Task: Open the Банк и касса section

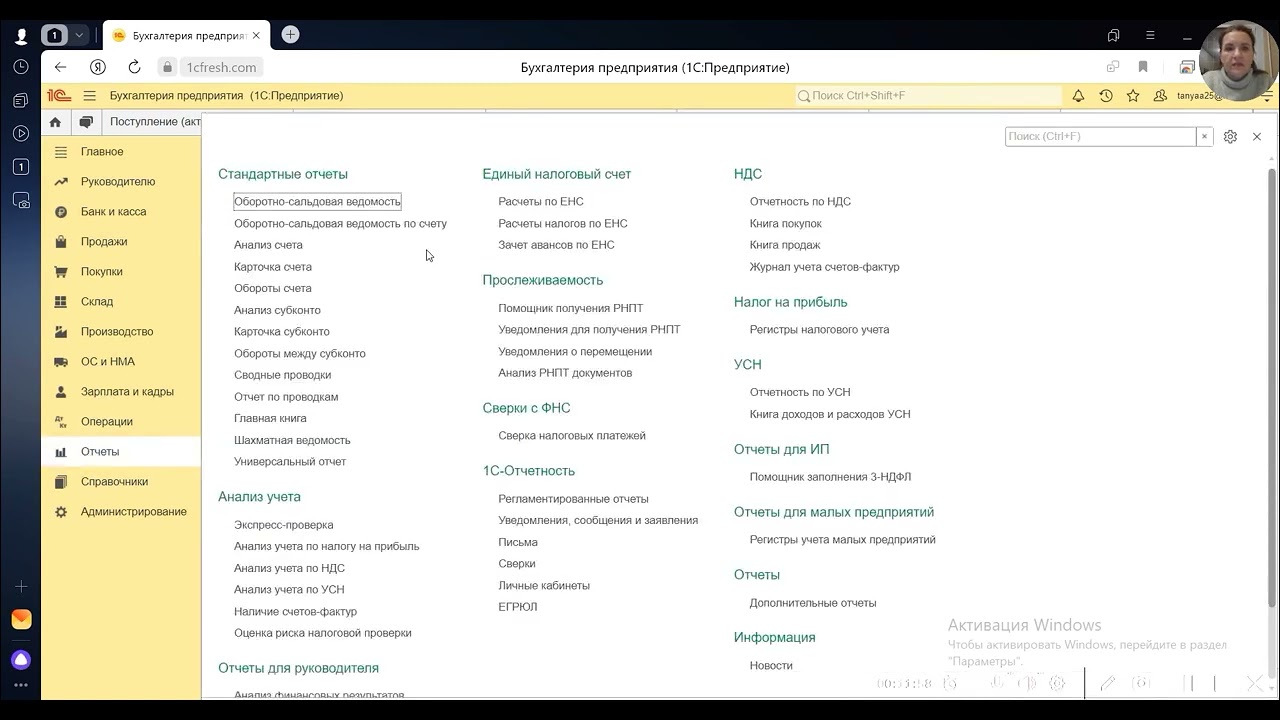Action: click(121, 212)
